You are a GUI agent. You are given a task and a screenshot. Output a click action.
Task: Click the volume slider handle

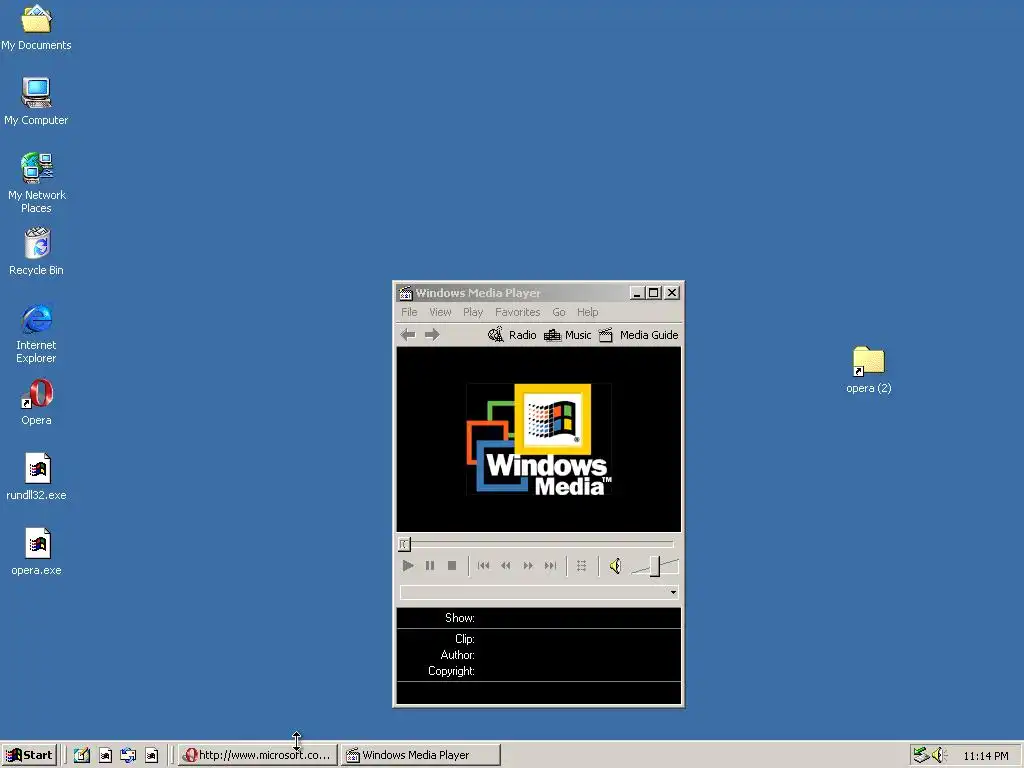click(655, 566)
